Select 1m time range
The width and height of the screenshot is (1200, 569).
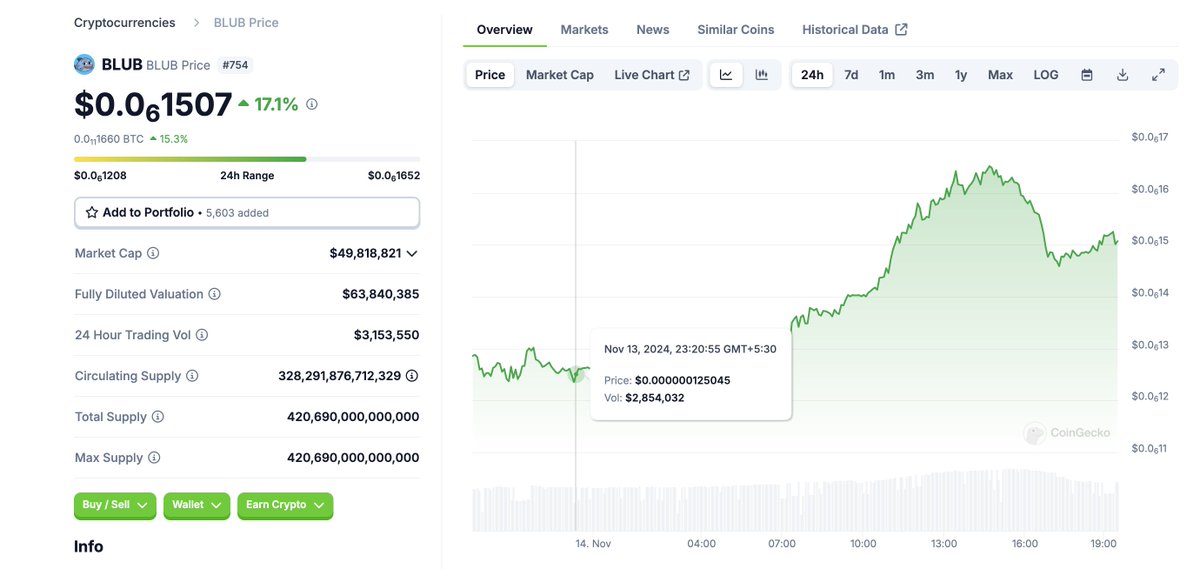coord(887,75)
